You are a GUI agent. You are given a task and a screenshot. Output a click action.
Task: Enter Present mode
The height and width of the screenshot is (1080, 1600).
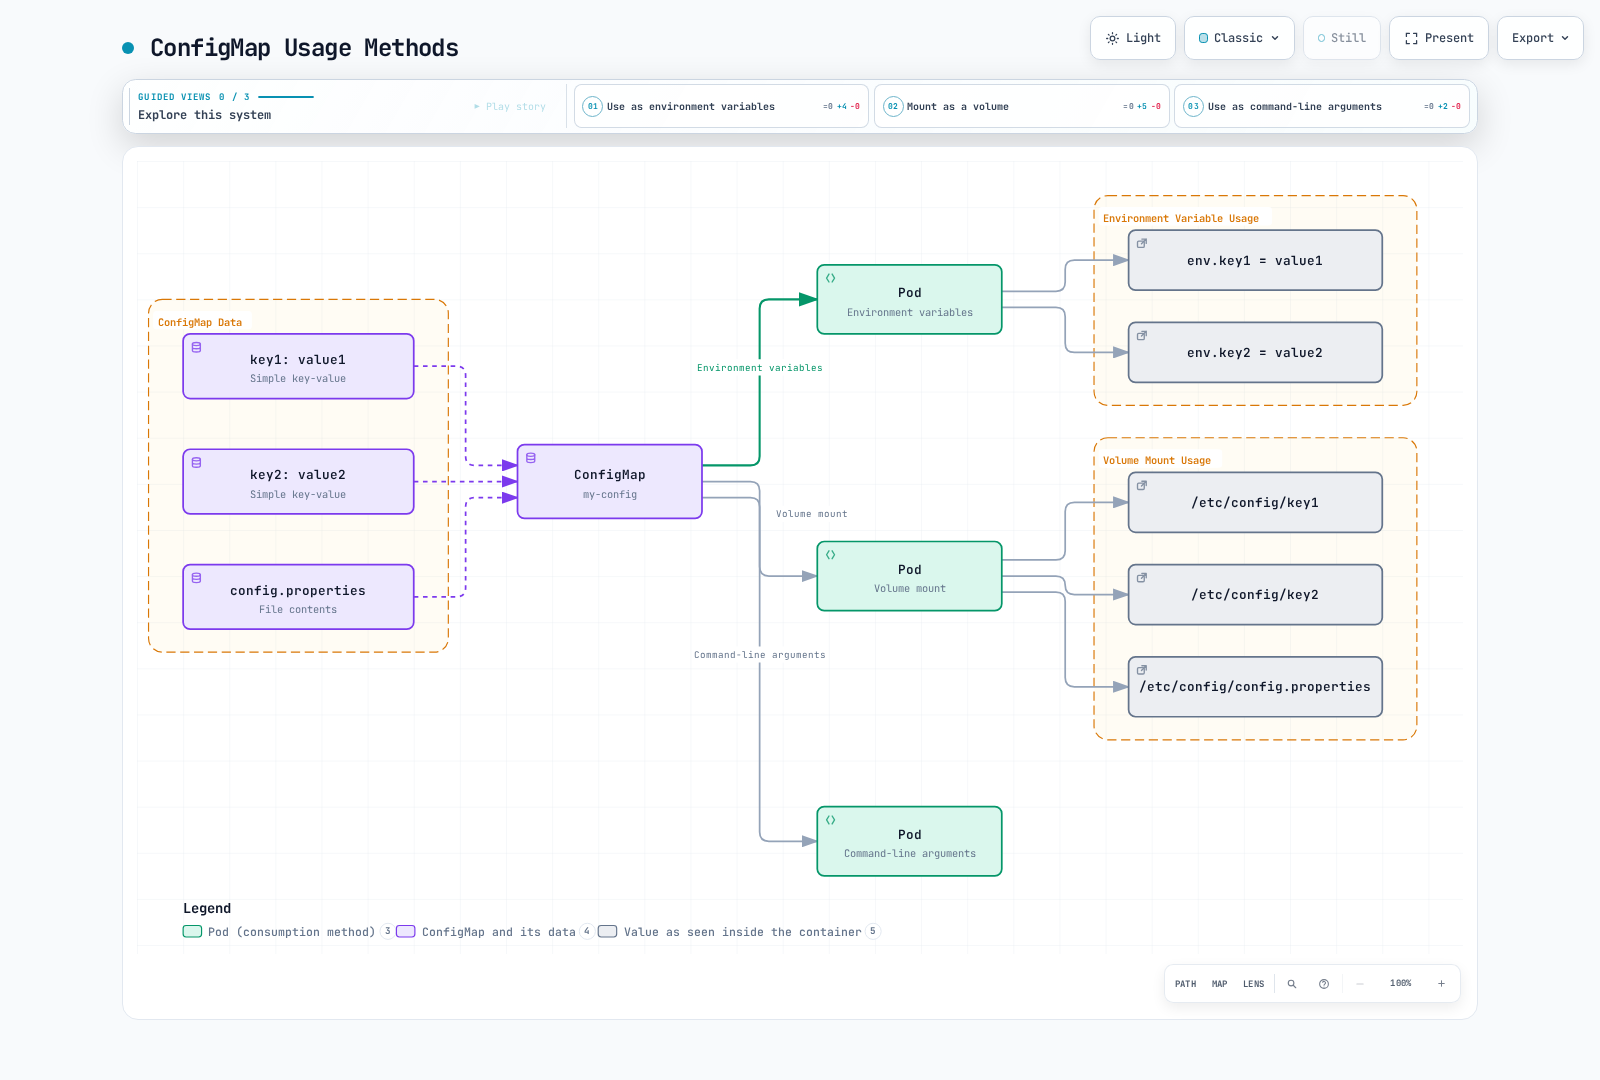[x=1438, y=38]
